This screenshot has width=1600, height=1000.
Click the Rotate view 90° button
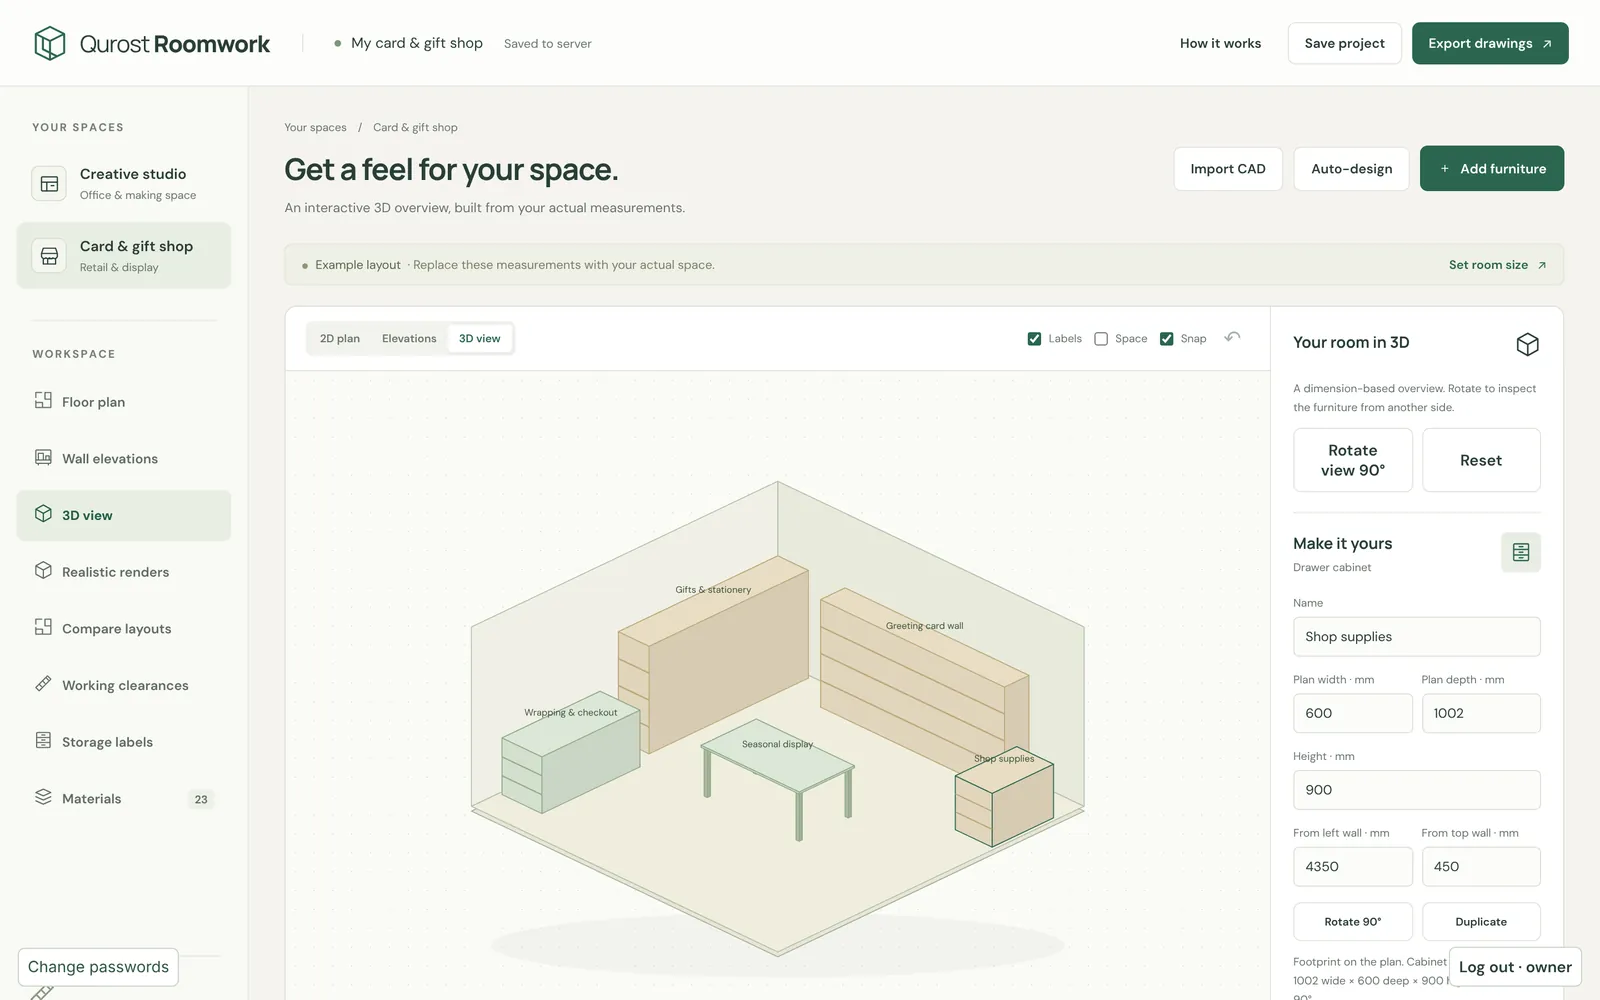click(1352, 460)
